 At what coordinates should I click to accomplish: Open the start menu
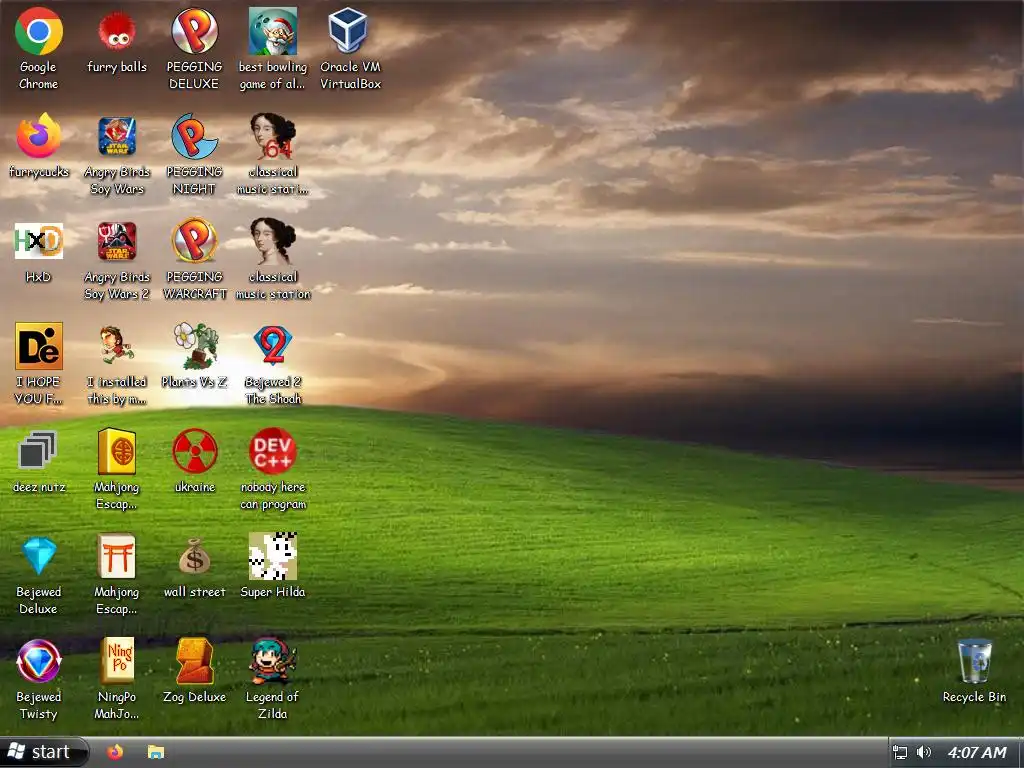(43, 752)
